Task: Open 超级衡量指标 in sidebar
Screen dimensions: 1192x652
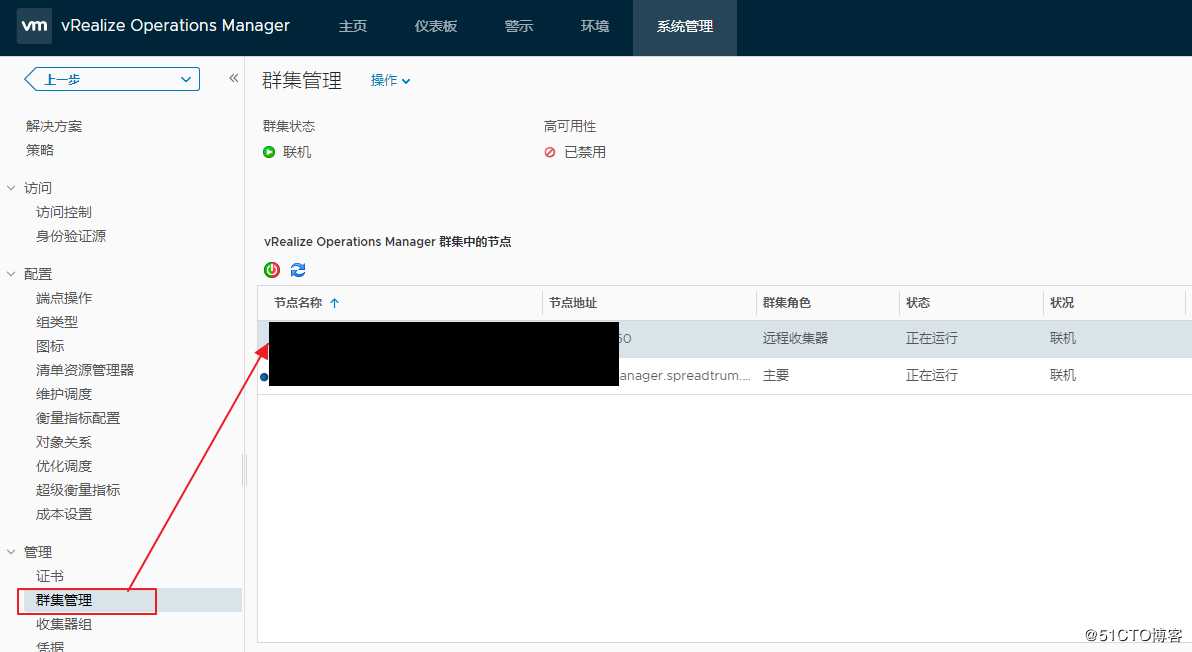Action: 78,490
